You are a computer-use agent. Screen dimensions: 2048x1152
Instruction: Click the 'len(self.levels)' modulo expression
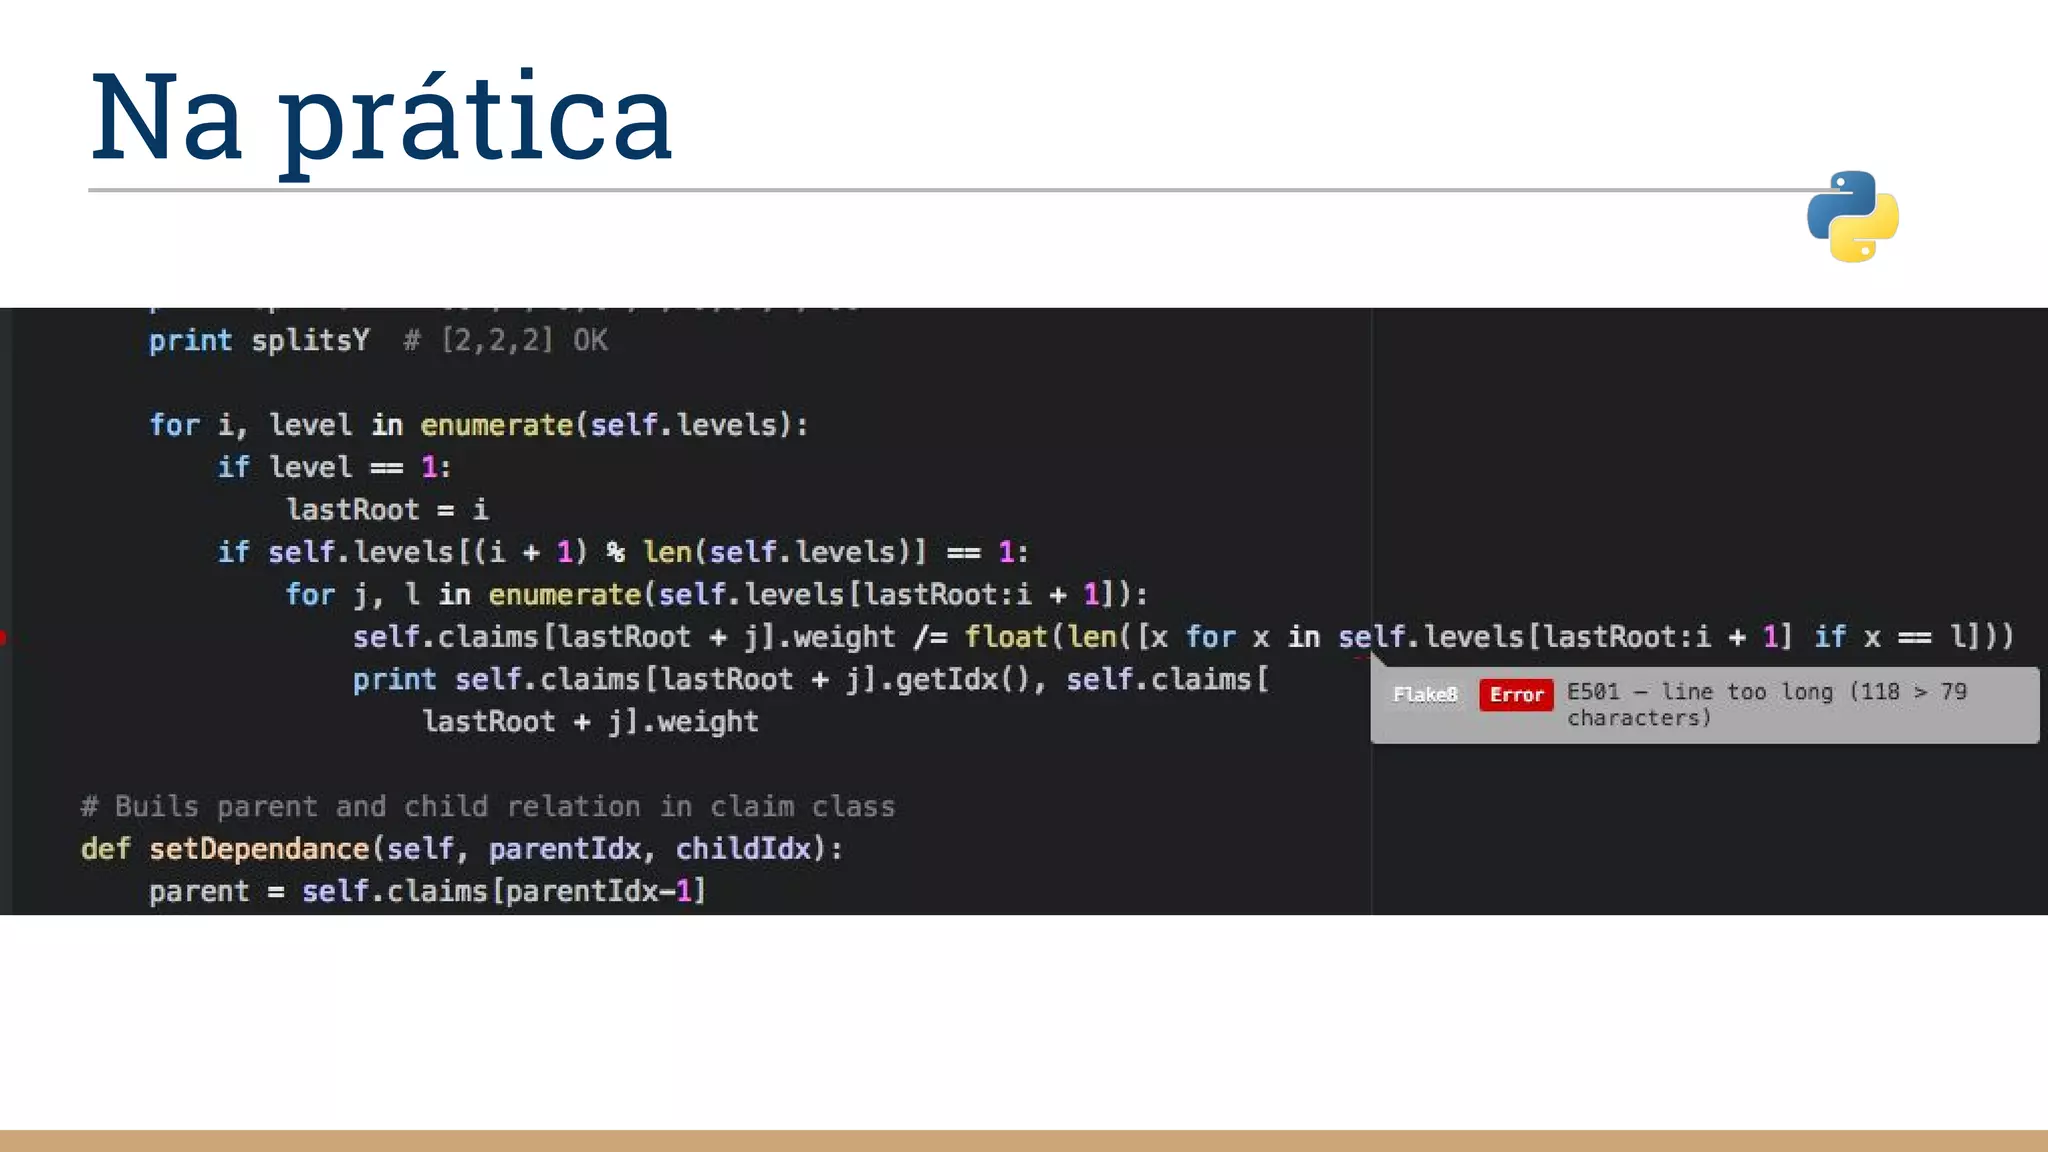[x=784, y=552]
